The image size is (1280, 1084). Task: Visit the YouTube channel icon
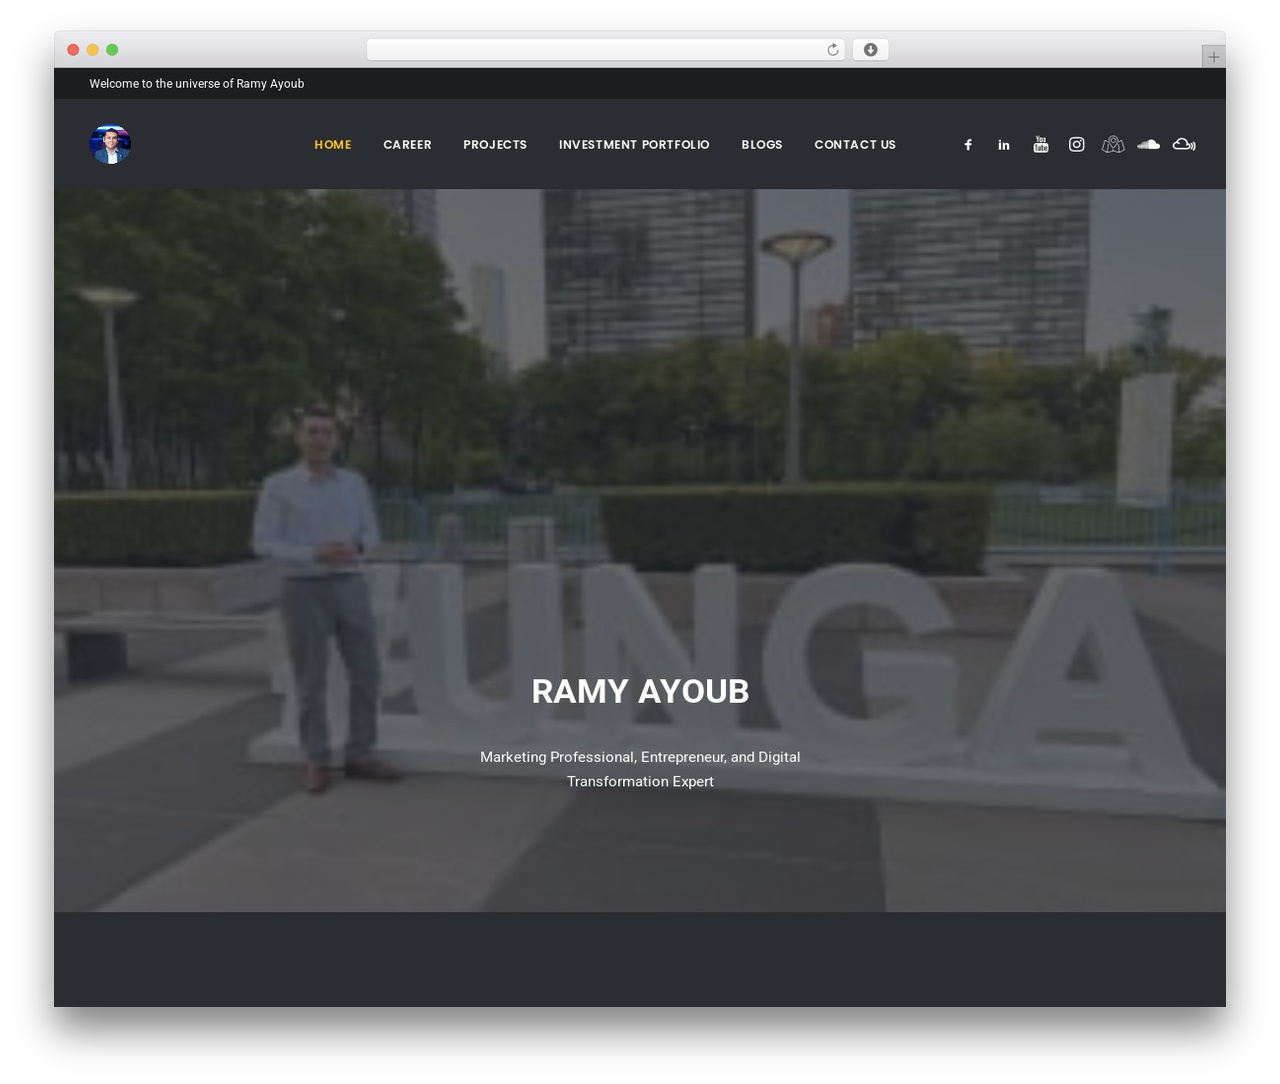[x=1041, y=145]
